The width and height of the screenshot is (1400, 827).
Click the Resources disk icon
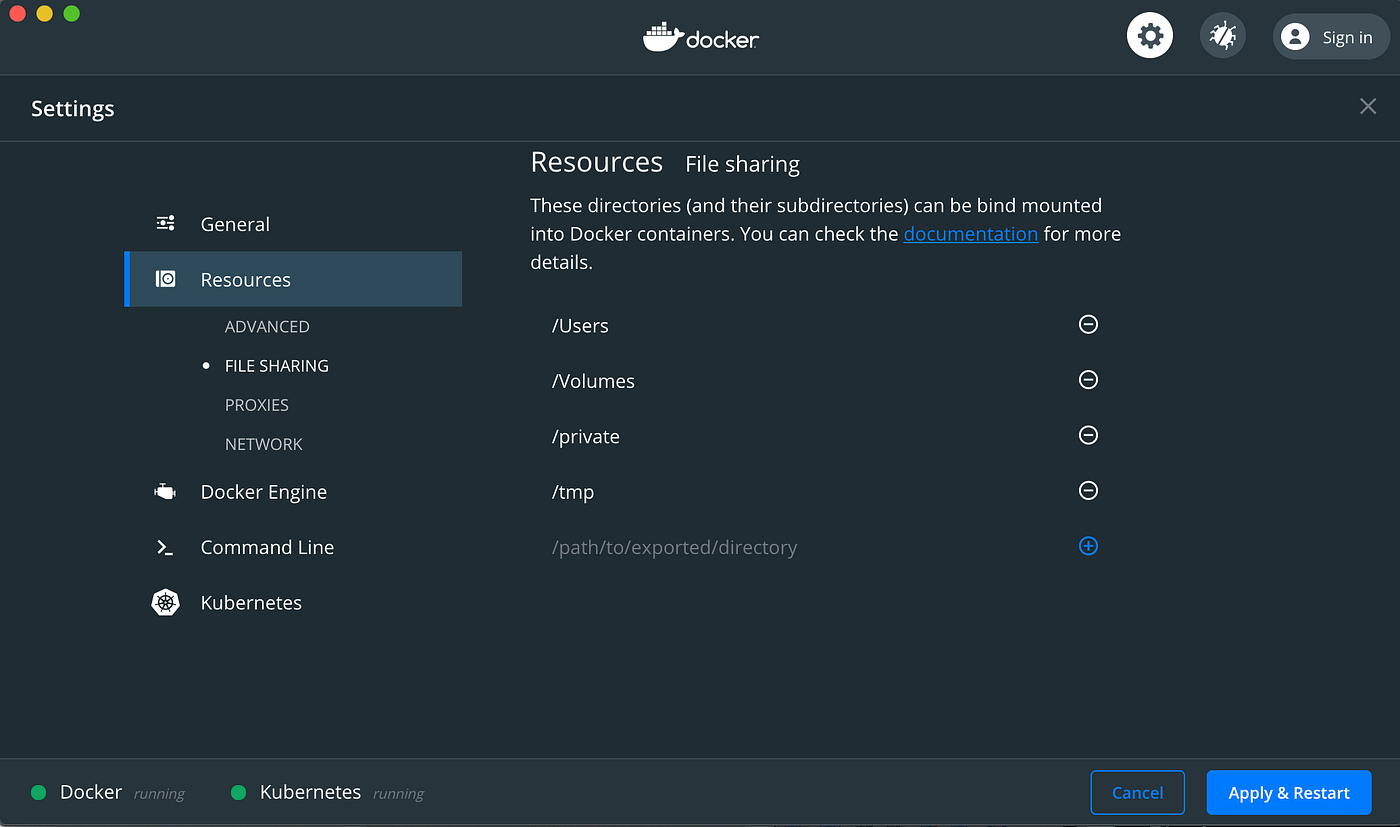[x=166, y=279]
